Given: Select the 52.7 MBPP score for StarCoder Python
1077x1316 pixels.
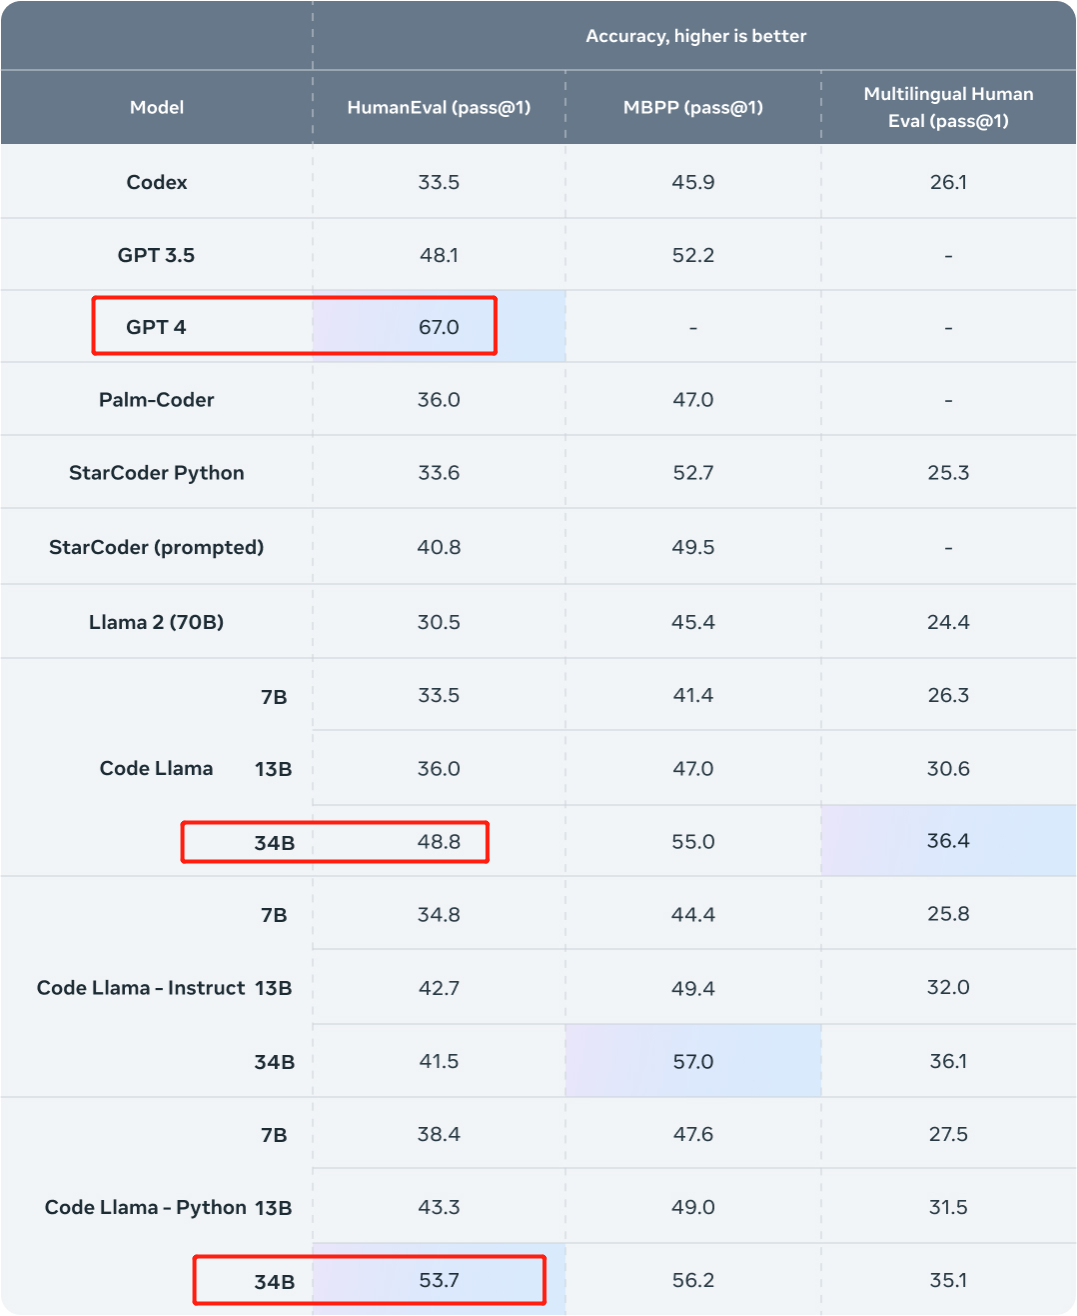Looking at the screenshot, I should click(693, 473).
